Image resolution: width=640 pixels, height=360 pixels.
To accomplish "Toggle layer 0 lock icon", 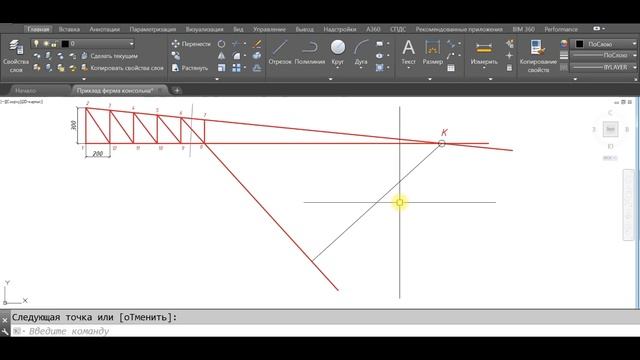I will (53, 44).
